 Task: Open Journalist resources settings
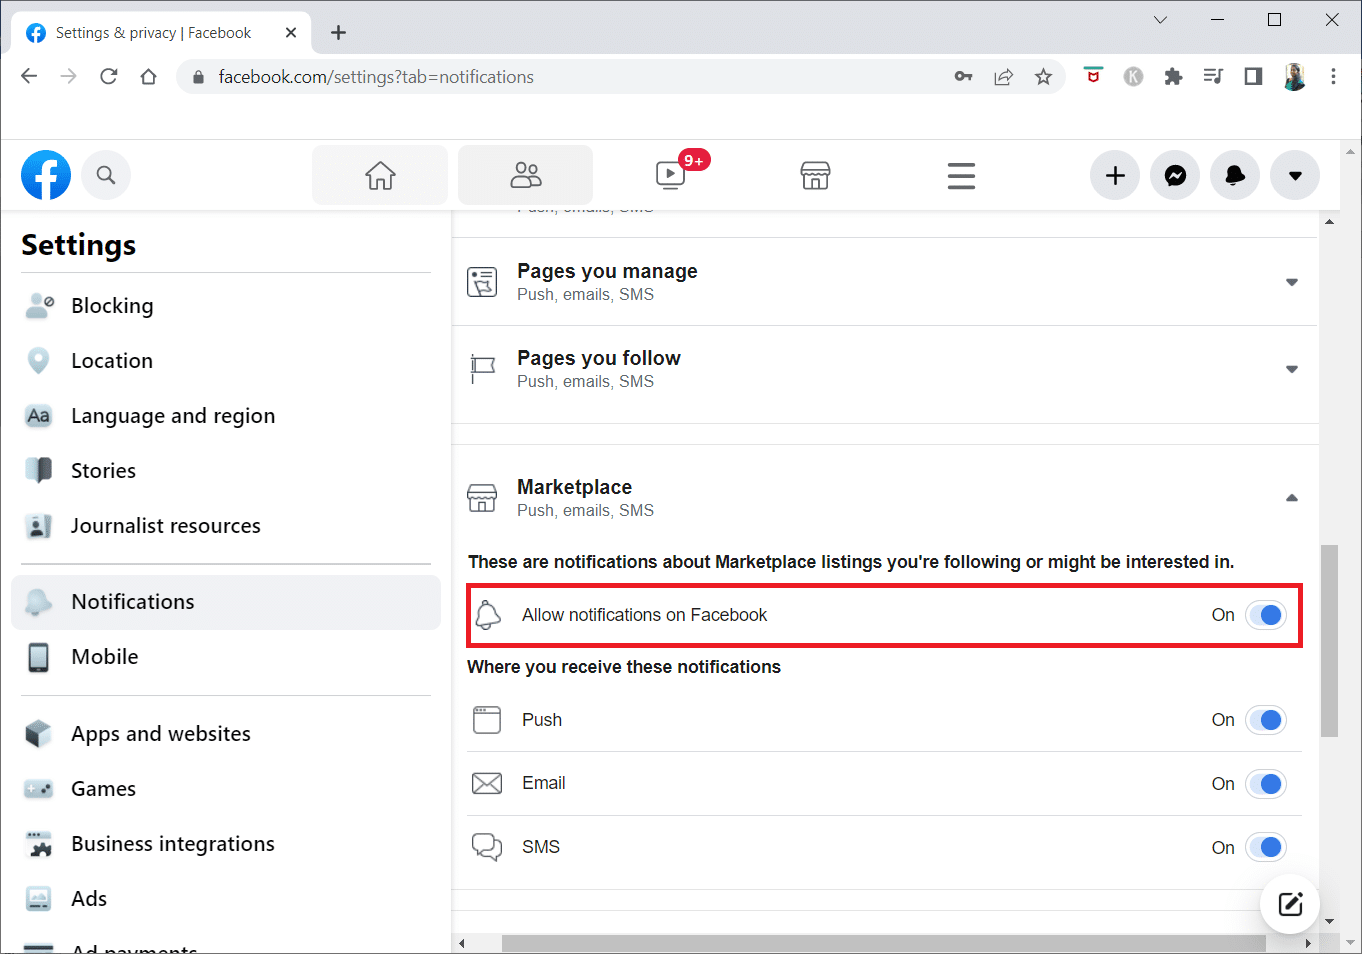(226, 526)
